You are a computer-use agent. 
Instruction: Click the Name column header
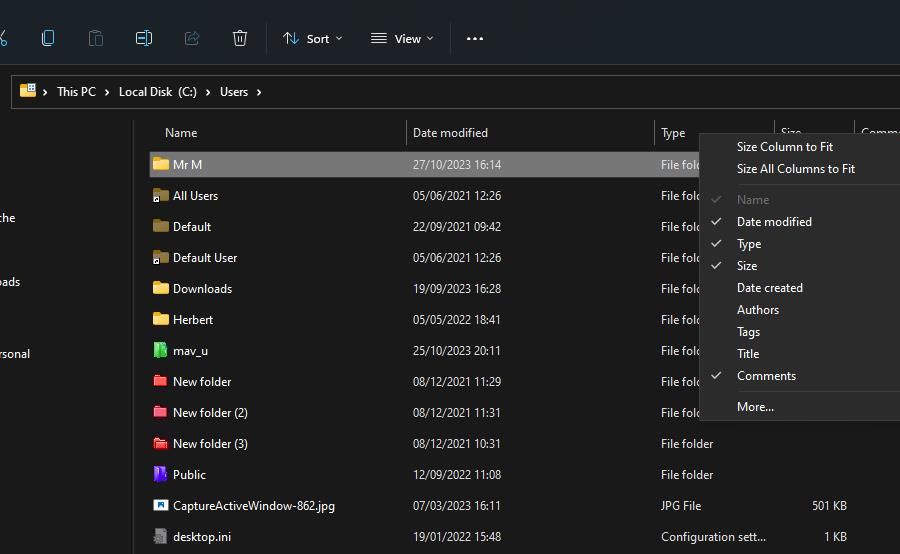pos(181,133)
